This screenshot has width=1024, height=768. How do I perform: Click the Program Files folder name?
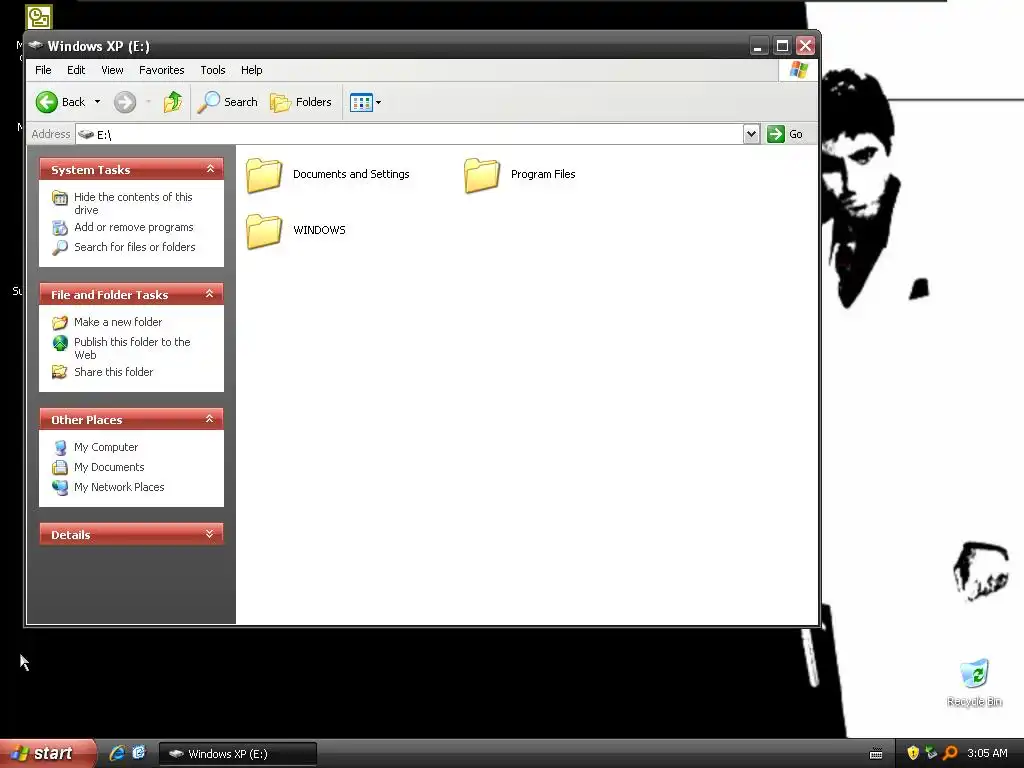pyautogui.click(x=543, y=174)
